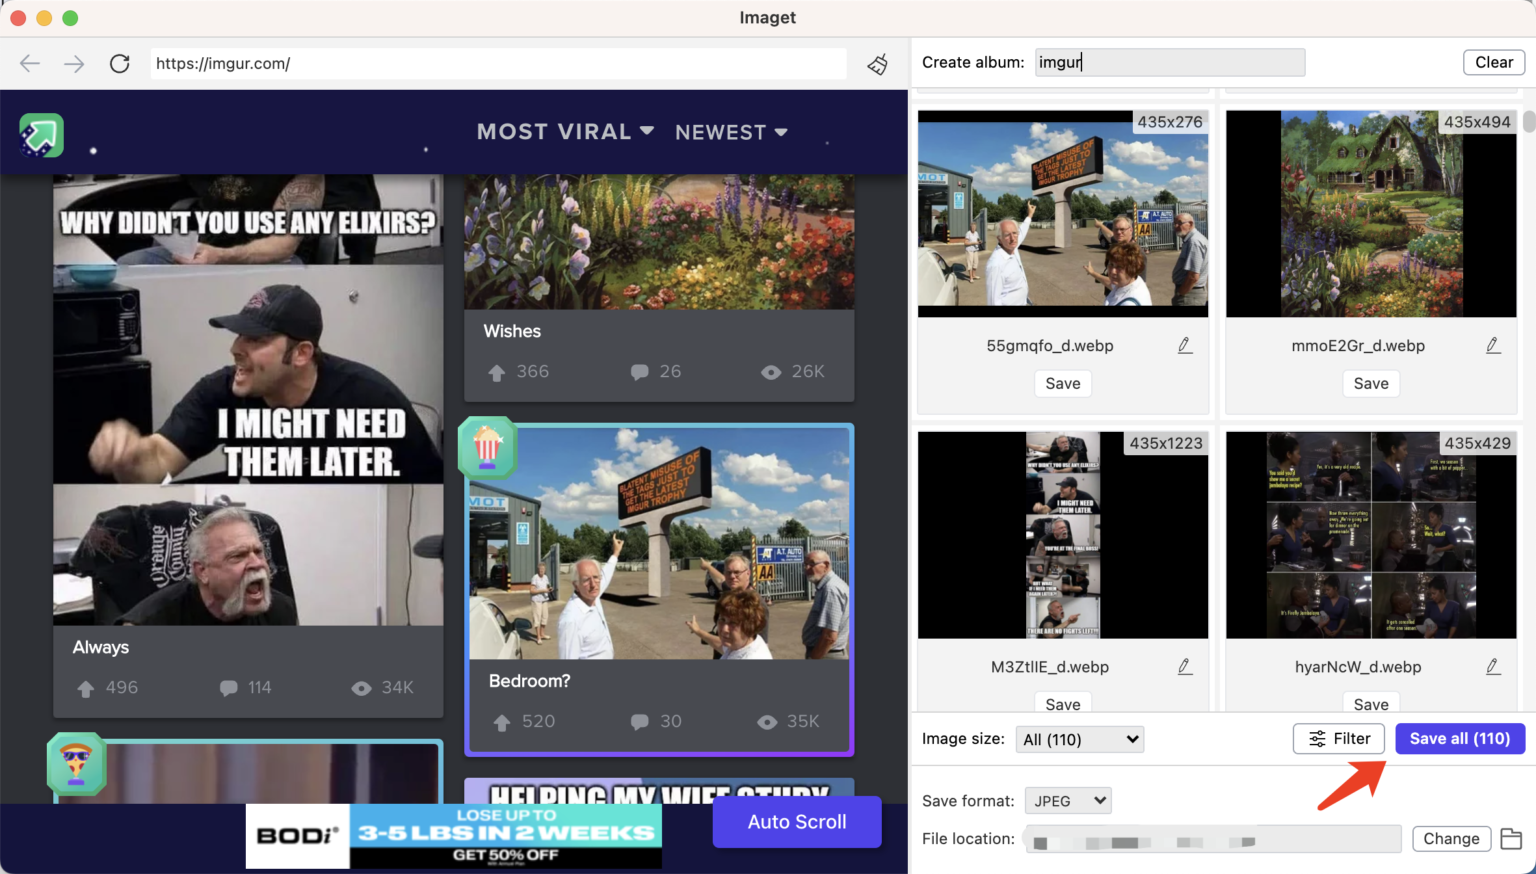Click the right panel scrollbar
The width and height of the screenshot is (1536, 874).
coord(1529,123)
